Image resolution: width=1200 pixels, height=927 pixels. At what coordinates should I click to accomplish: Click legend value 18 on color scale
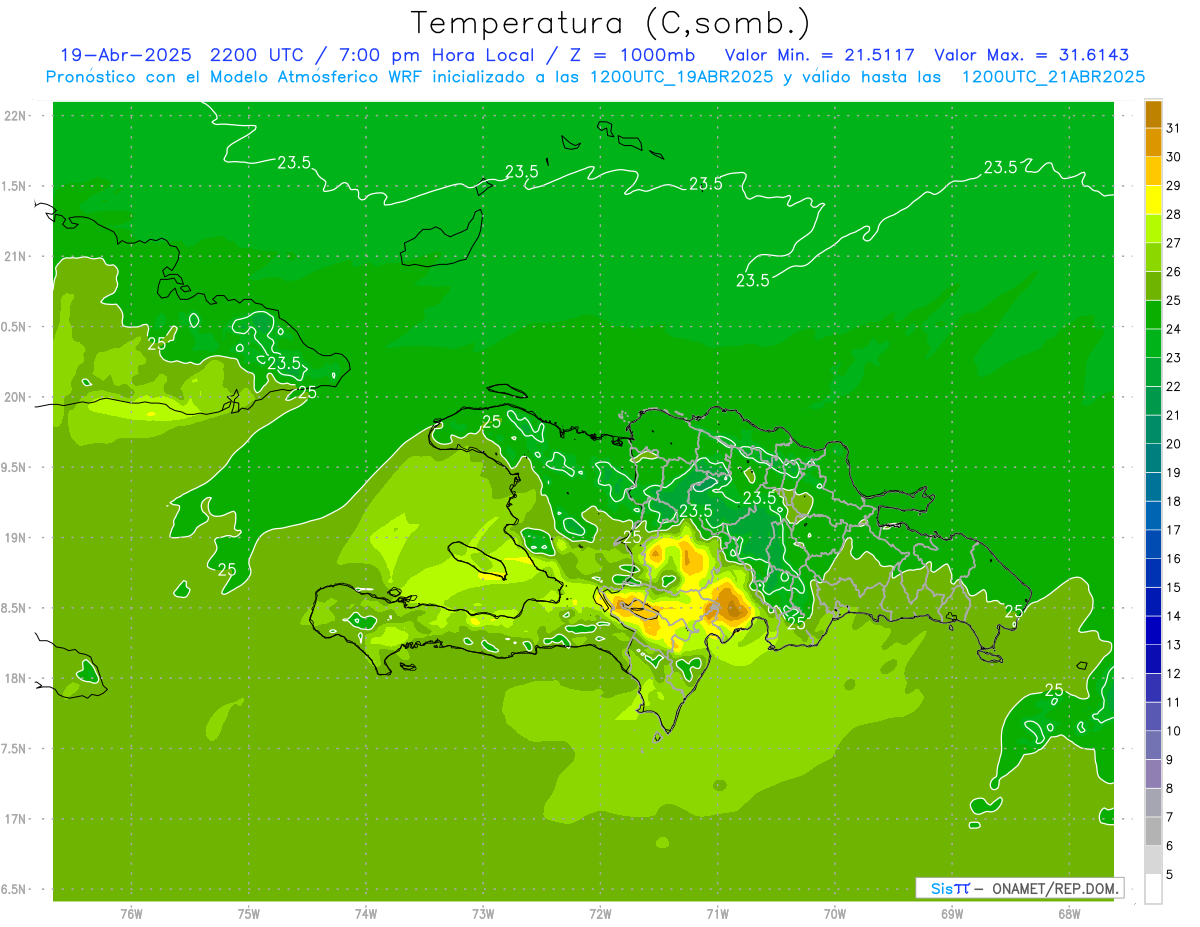click(1173, 501)
